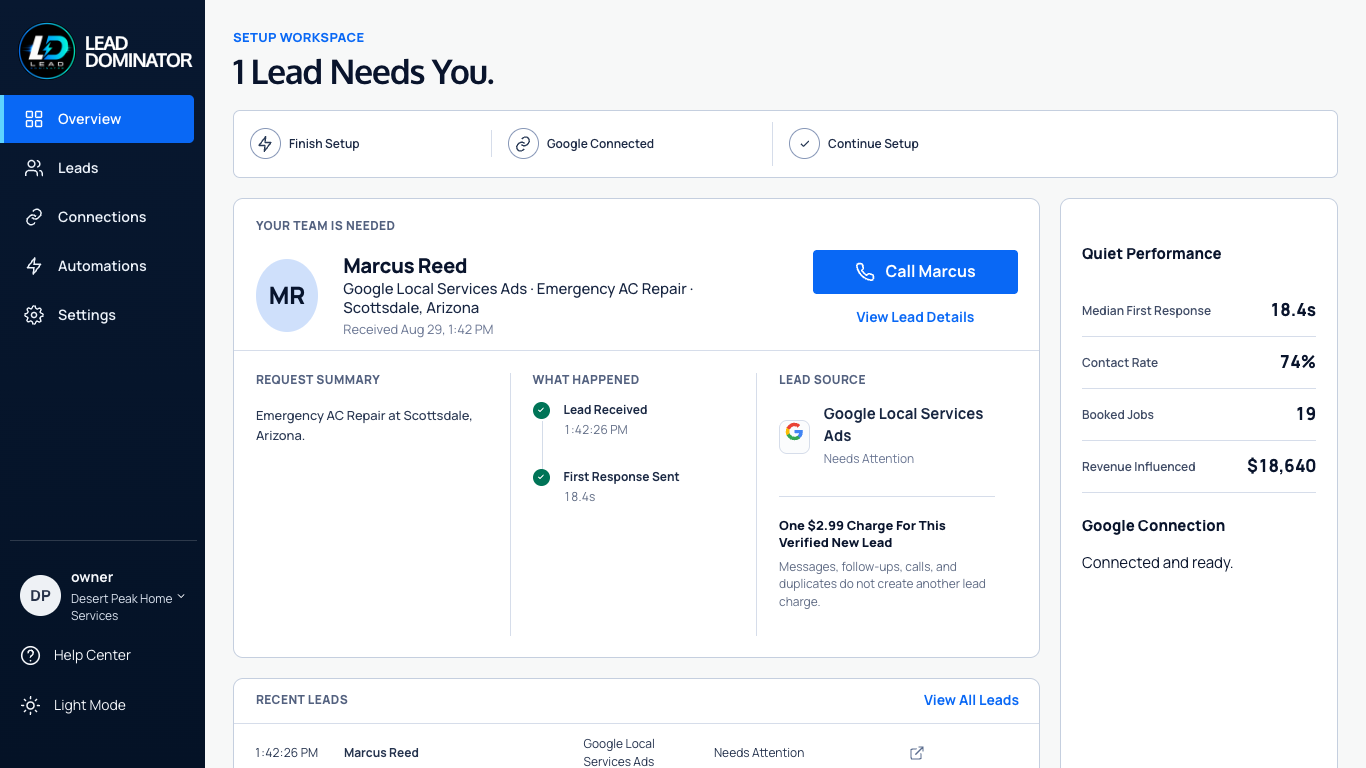Image resolution: width=1366 pixels, height=768 pixels.
Task: Click the Median First Response value 18.4s
Action: (1293, 310)
